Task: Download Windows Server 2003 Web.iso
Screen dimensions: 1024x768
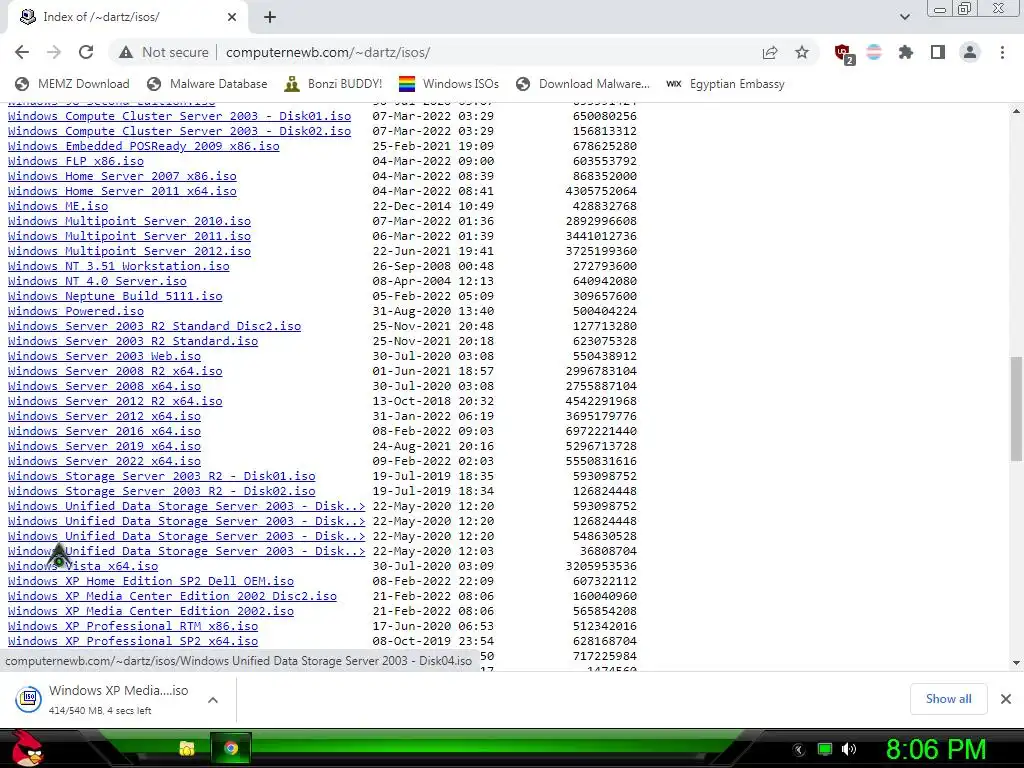Action: tap(104, 357)
